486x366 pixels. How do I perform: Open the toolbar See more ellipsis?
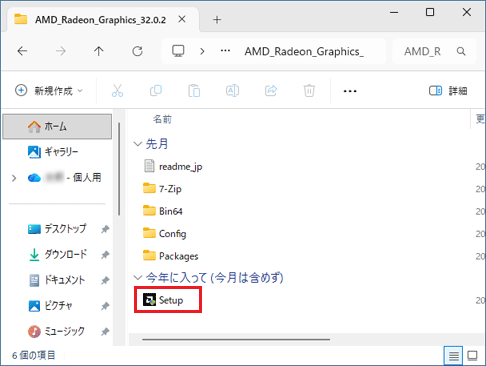[x=350, y=91]
